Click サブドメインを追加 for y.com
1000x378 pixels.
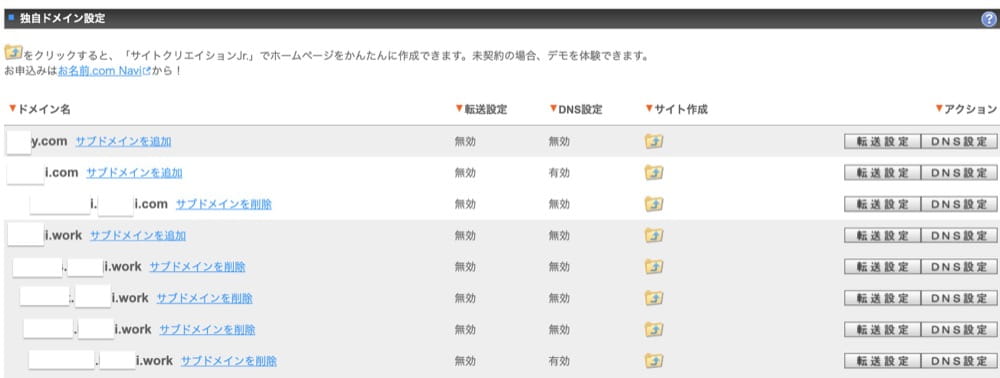[123, 142]
